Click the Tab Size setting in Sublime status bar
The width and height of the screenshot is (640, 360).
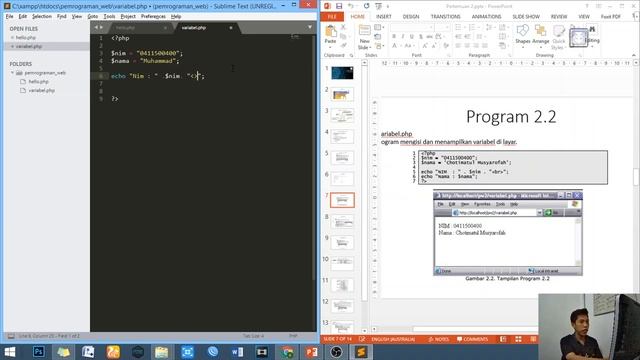coord(253,336)
